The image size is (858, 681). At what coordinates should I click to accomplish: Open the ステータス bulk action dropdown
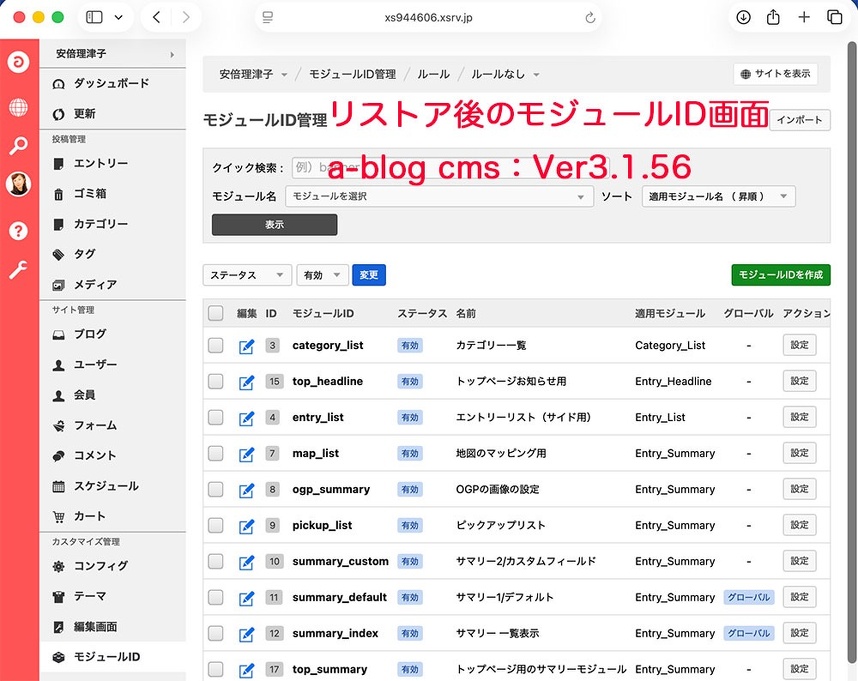[247, 275]
